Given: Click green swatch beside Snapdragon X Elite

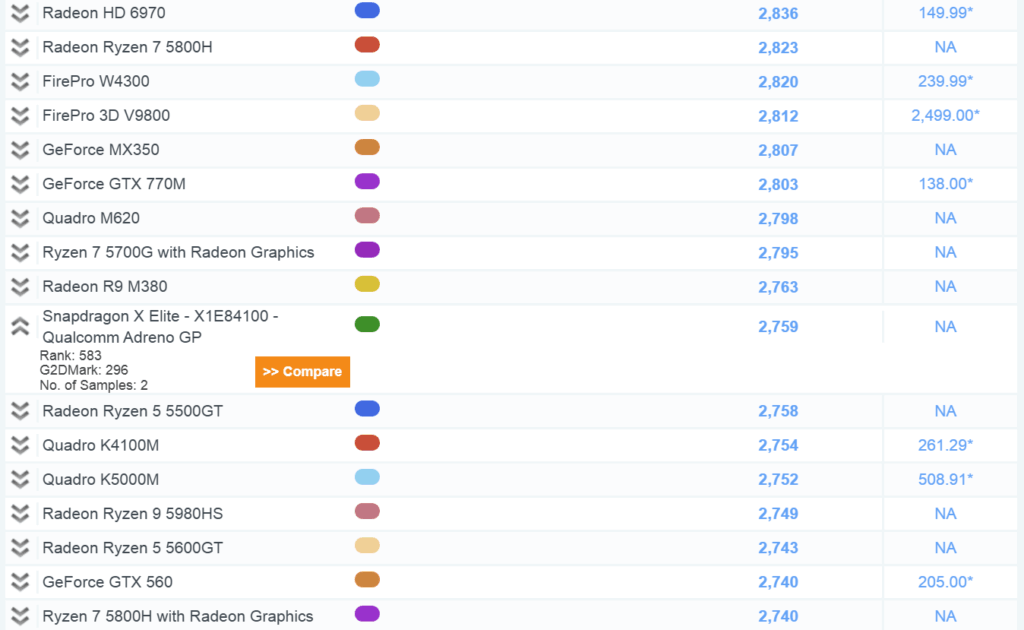Looking at the screenshot, I should point(367,324).
